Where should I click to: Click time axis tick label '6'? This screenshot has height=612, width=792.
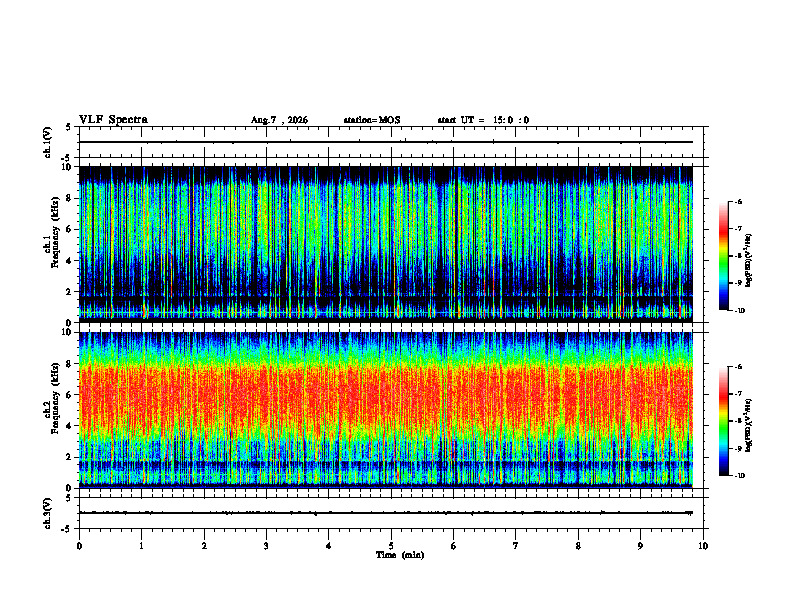[x=454, y=546]
